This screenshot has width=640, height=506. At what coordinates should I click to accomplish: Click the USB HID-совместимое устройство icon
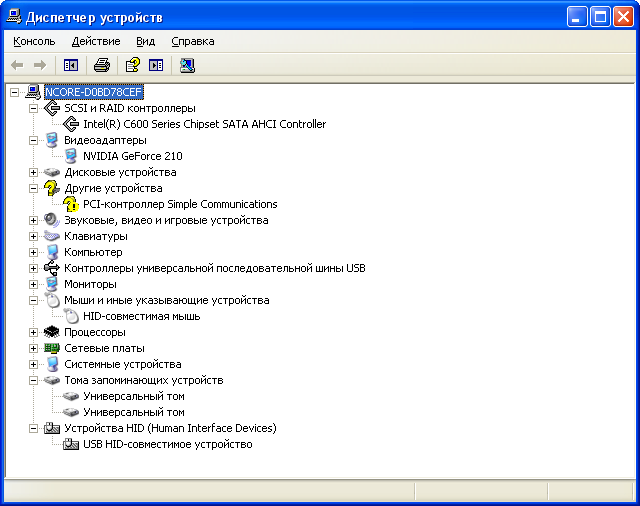71,444
